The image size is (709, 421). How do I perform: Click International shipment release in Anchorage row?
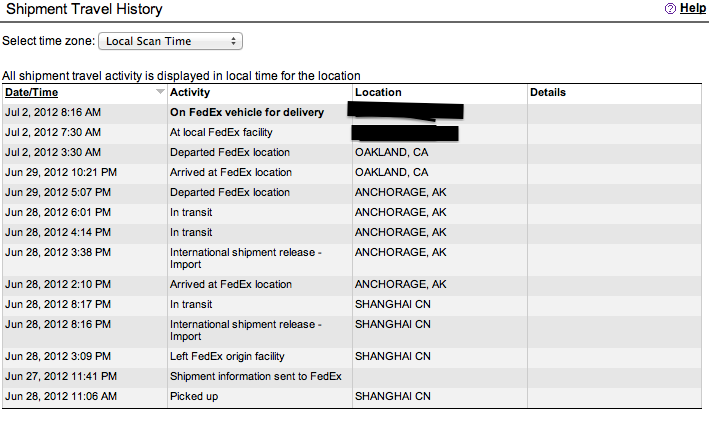[246, 258]
